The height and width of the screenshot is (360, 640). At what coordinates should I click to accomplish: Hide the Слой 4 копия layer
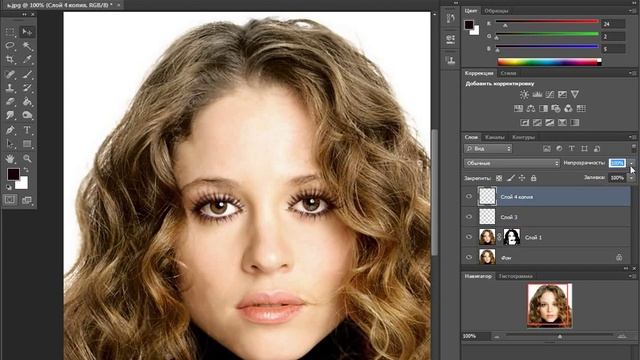(469, 197)
